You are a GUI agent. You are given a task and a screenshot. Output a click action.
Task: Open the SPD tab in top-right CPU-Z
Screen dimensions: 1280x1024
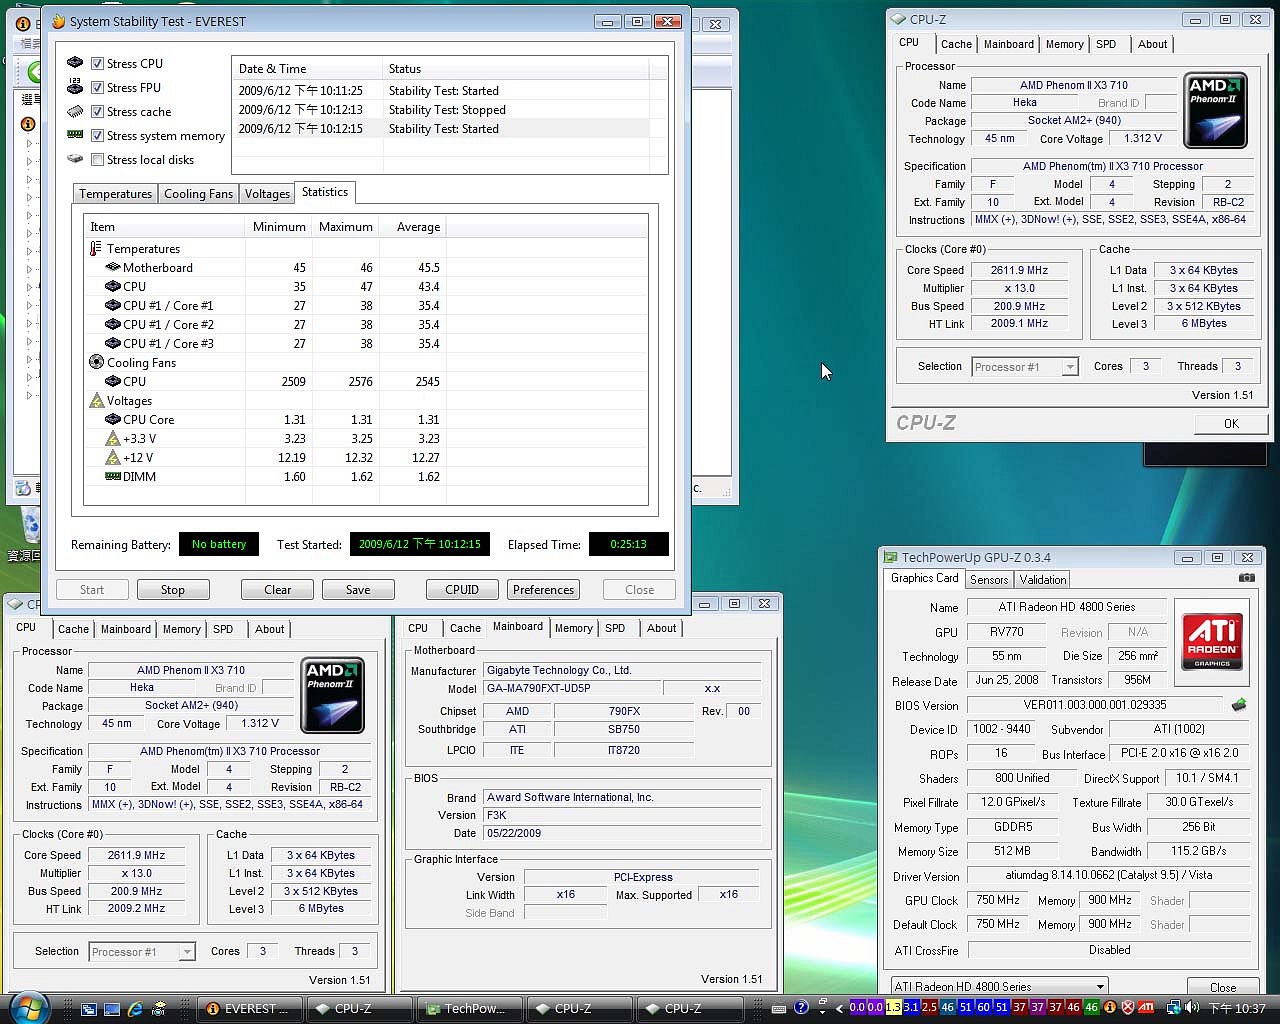click(1106, 44)
